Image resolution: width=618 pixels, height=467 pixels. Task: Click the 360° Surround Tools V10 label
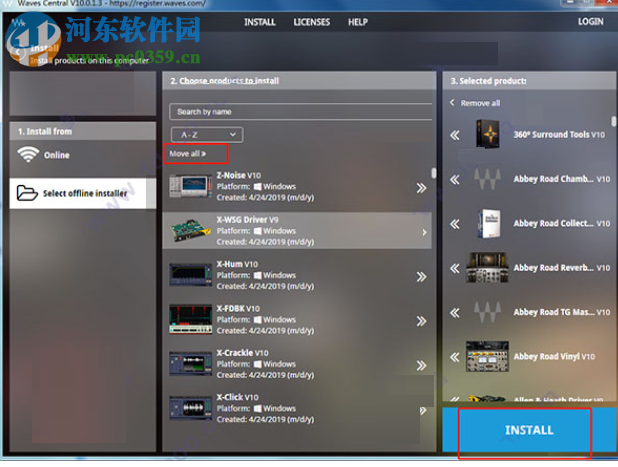tap(559, 135)
